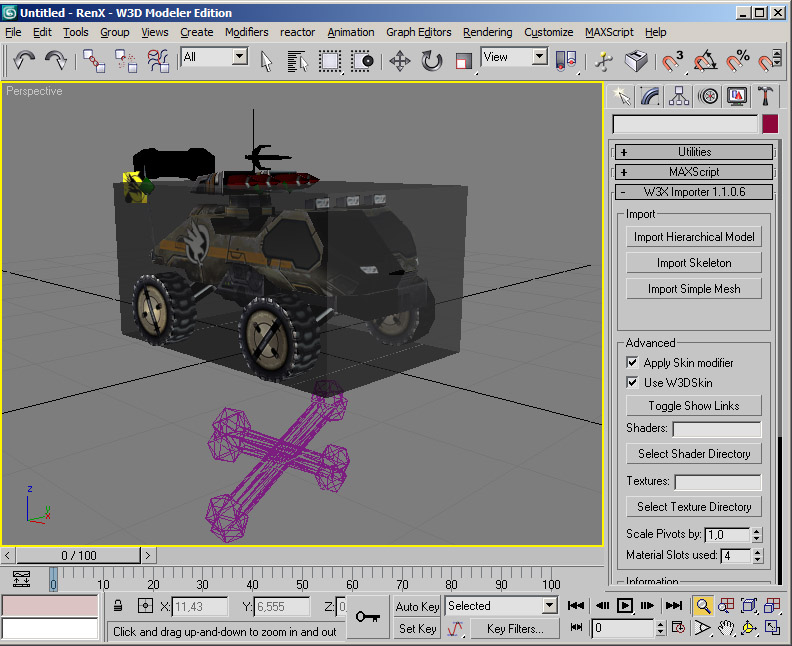This screenshot has height=646, width=792.
Task: Toggle the Selection Lock padlock icon
Action: [x=118, y=606]
